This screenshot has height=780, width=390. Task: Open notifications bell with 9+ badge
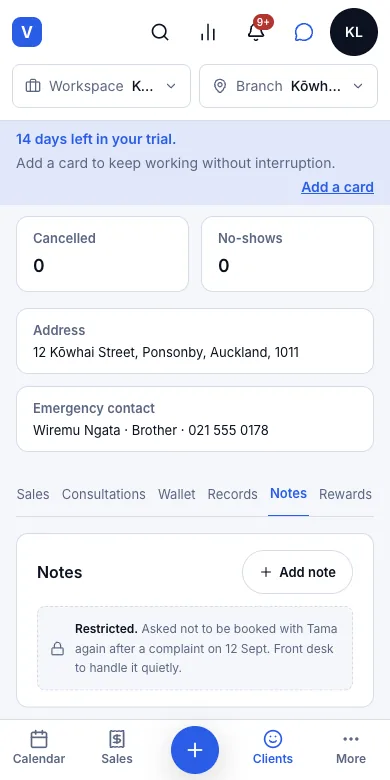(x=256, y=32)
